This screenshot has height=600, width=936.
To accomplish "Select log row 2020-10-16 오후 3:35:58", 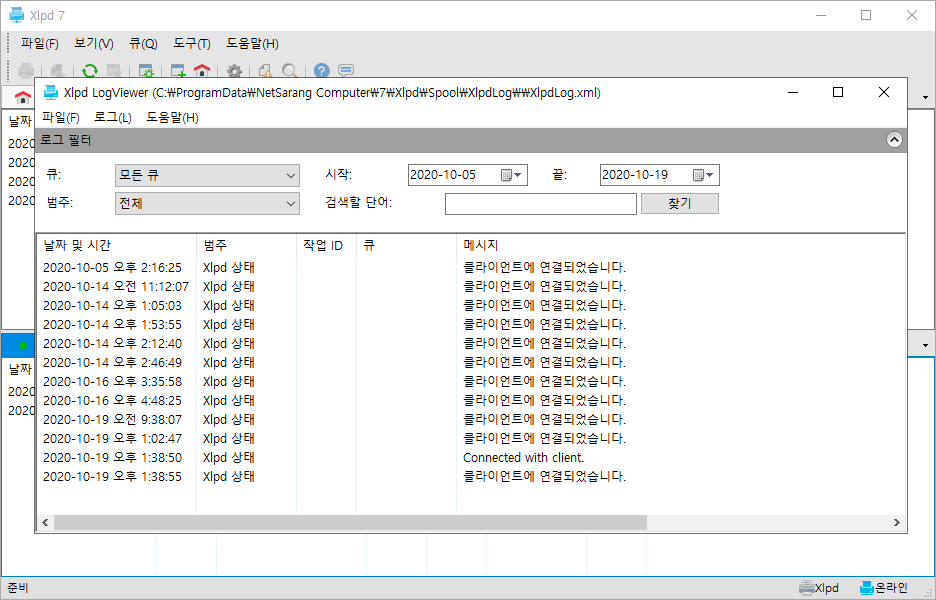I will tap(471, 381).
